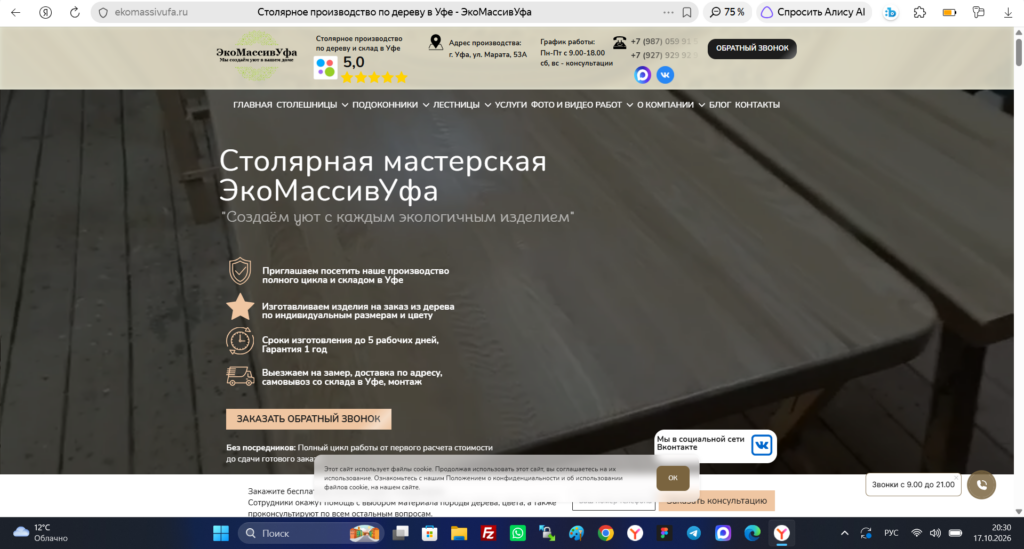
Task: Open Google Chrome from the taskbar
Action: [x=605, y=533]
